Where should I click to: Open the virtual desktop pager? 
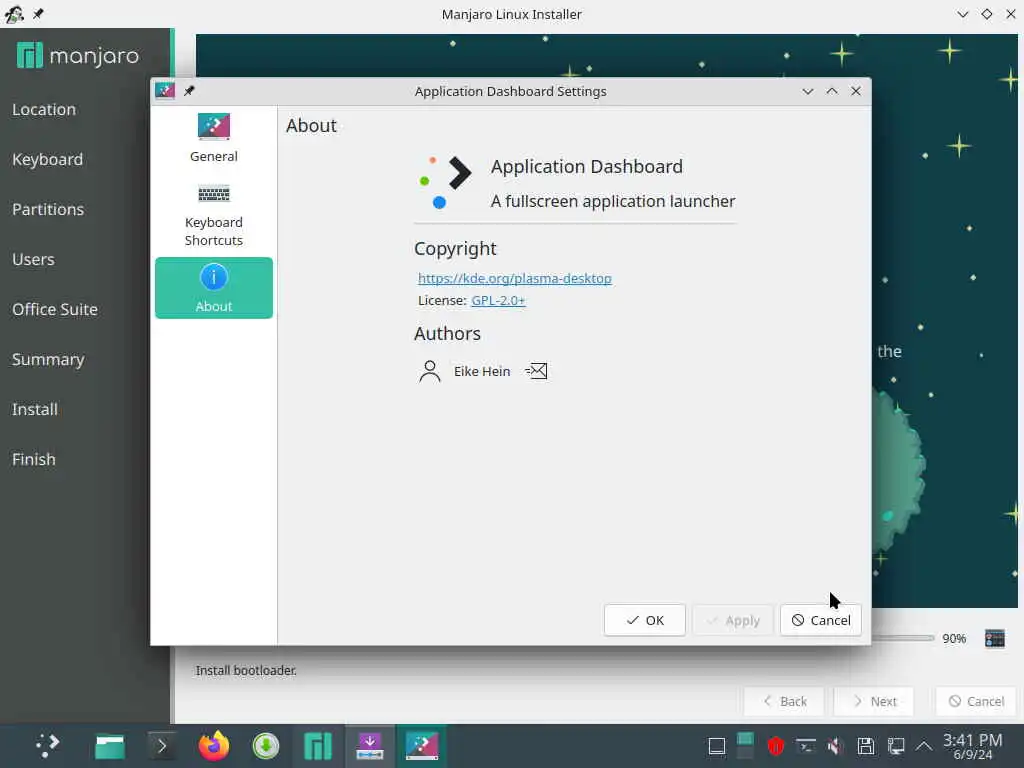745,746
